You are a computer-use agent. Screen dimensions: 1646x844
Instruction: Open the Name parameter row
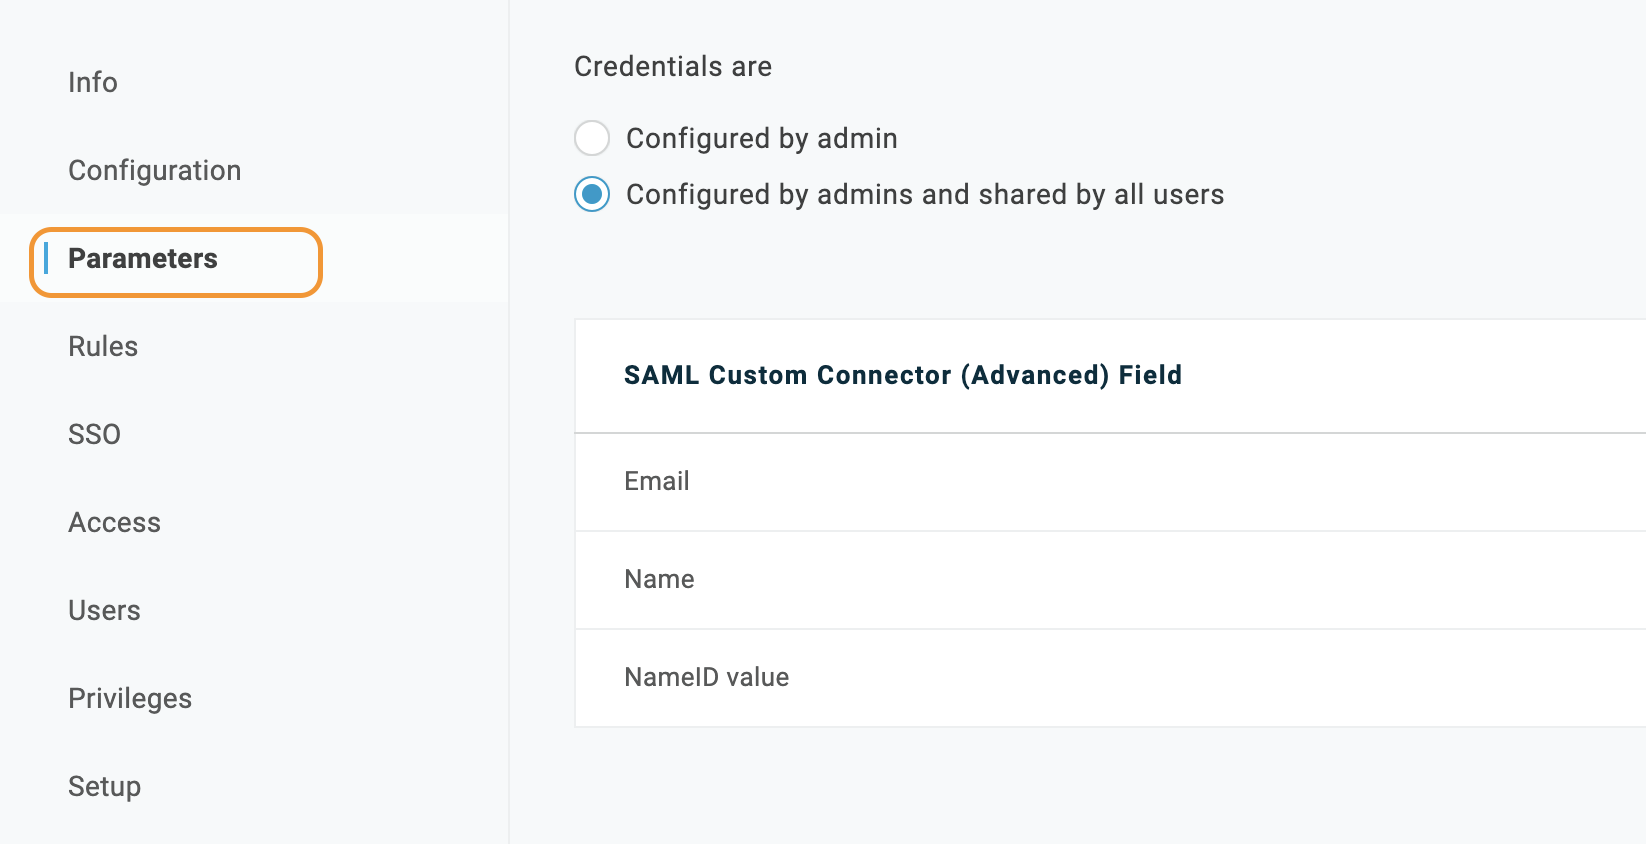659,579
